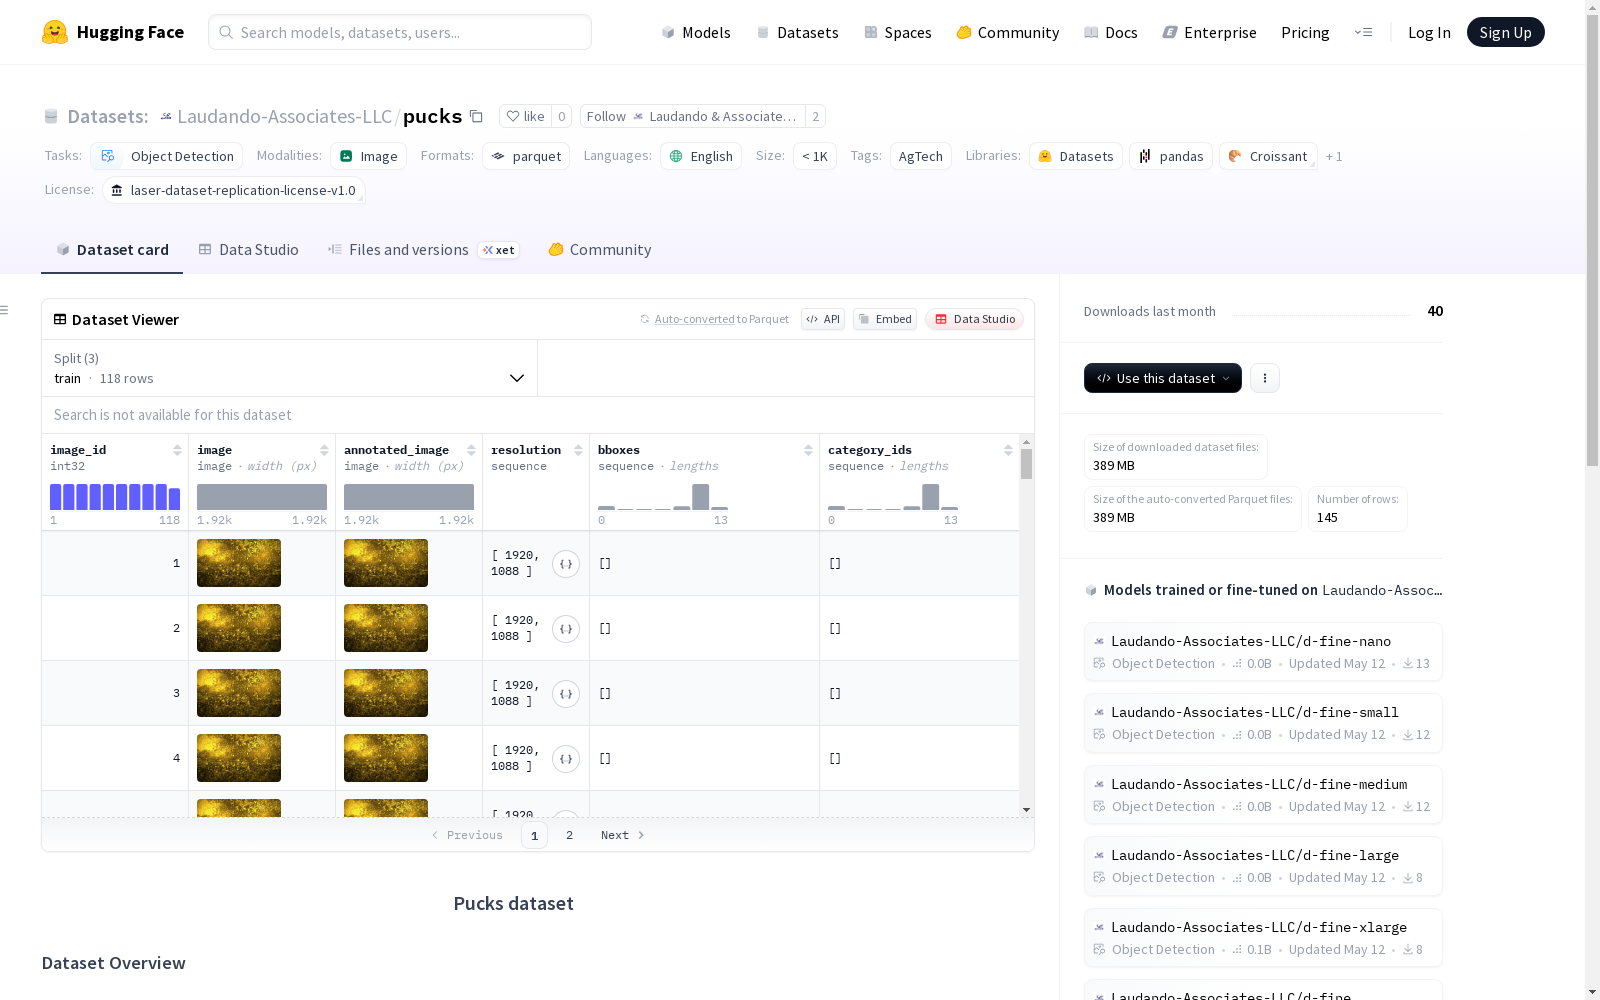
Task: Go to the Pricing page
Action: [1305, 32]
